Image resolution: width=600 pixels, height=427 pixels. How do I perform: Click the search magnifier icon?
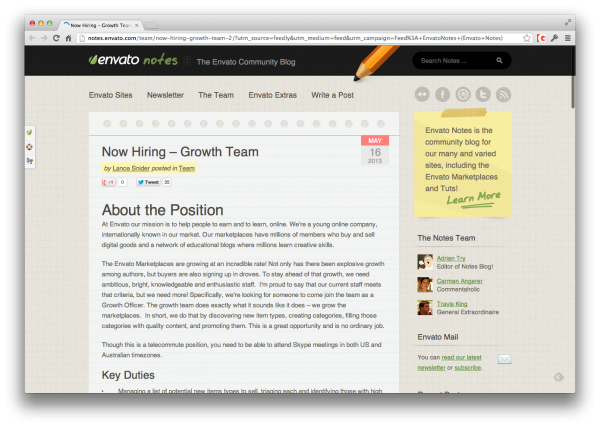coord(499,60)
